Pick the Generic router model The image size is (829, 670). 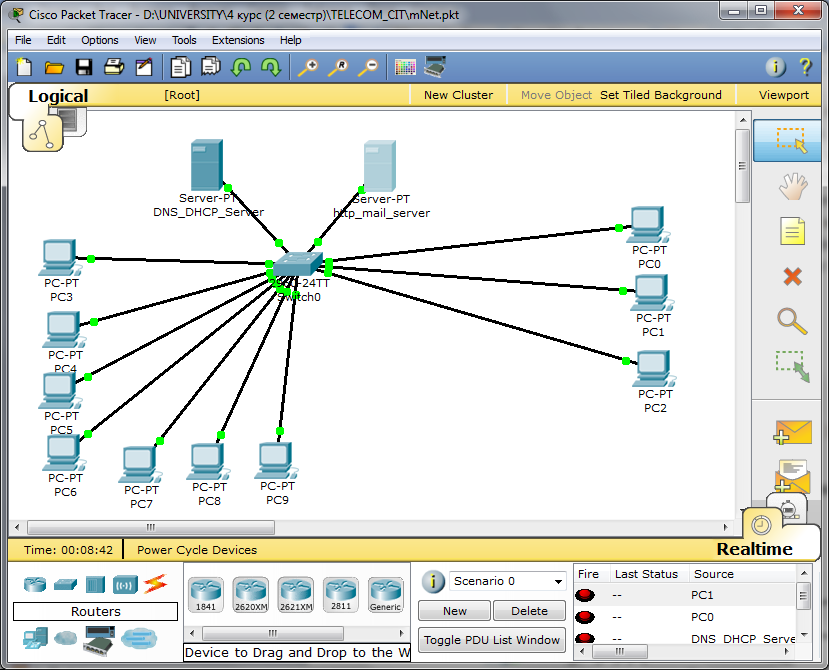(x=385, y=595)
